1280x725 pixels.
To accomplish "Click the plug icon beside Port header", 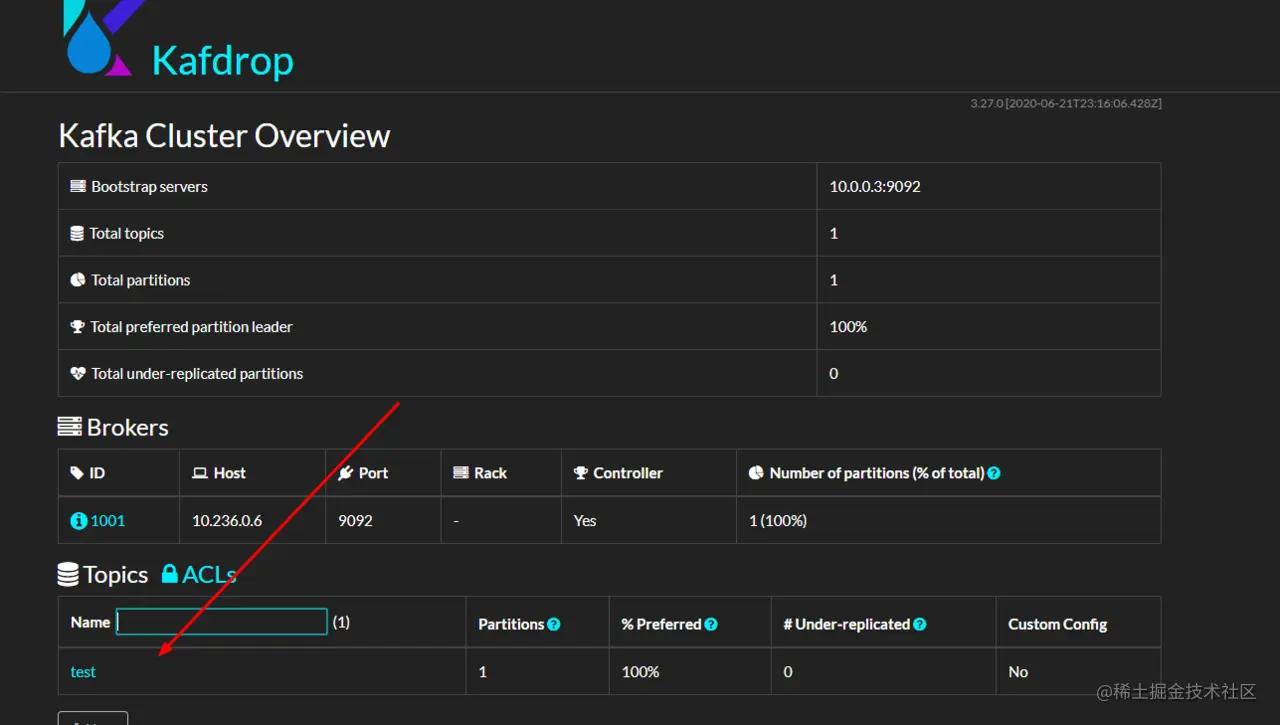I will coord(346,473).
